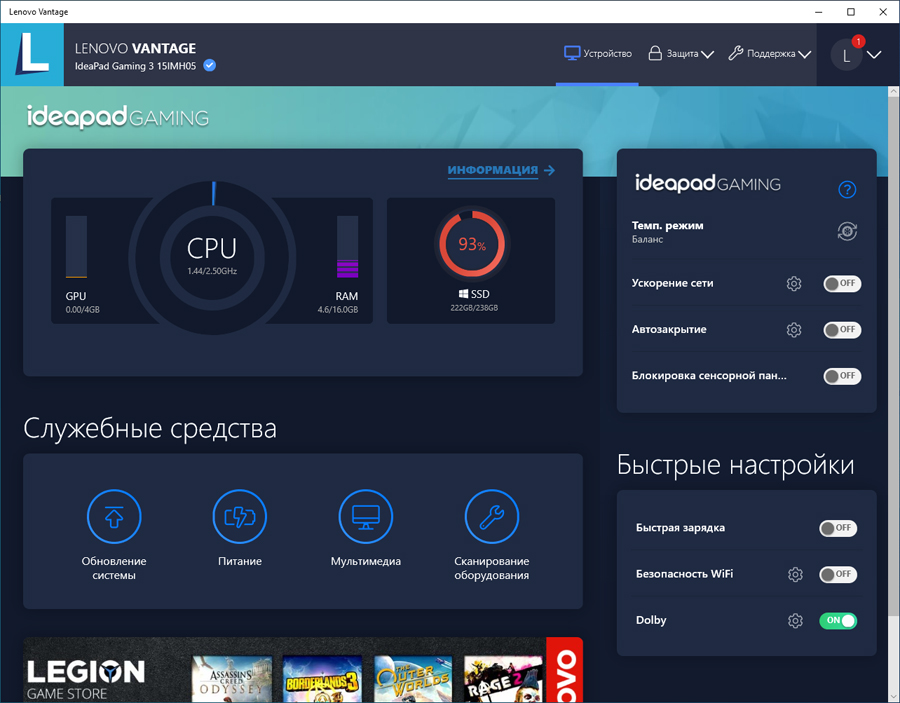Open Borderlands 3 game thumbnail
This screenshot has height=703, width=900.
click(x=322, y=679)
